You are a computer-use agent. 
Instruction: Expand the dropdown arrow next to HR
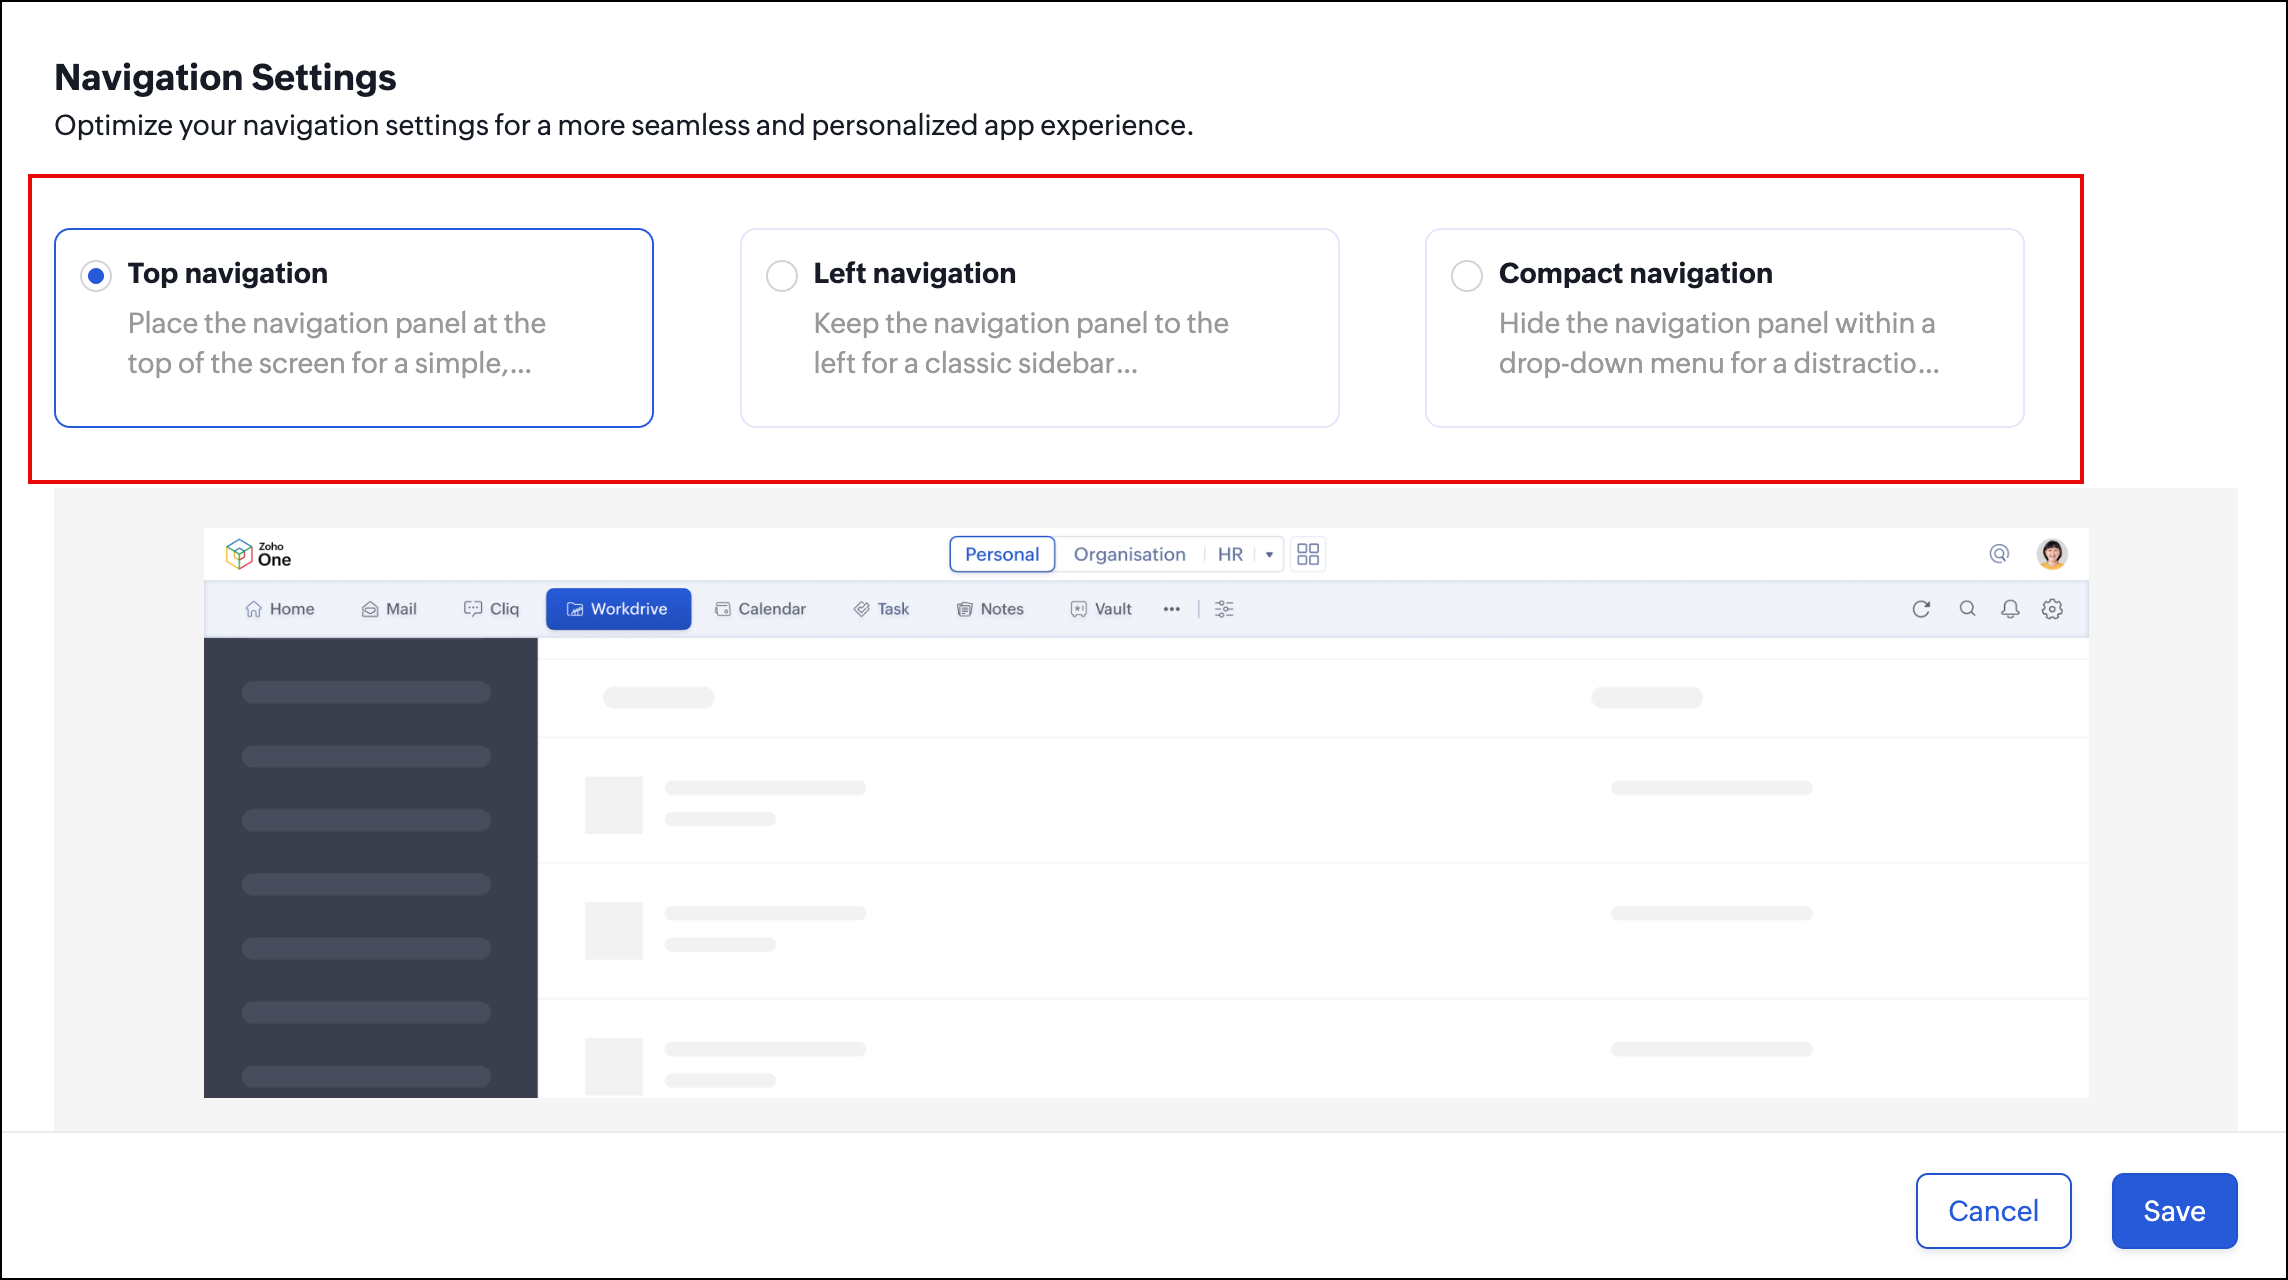coord(1269,555)
